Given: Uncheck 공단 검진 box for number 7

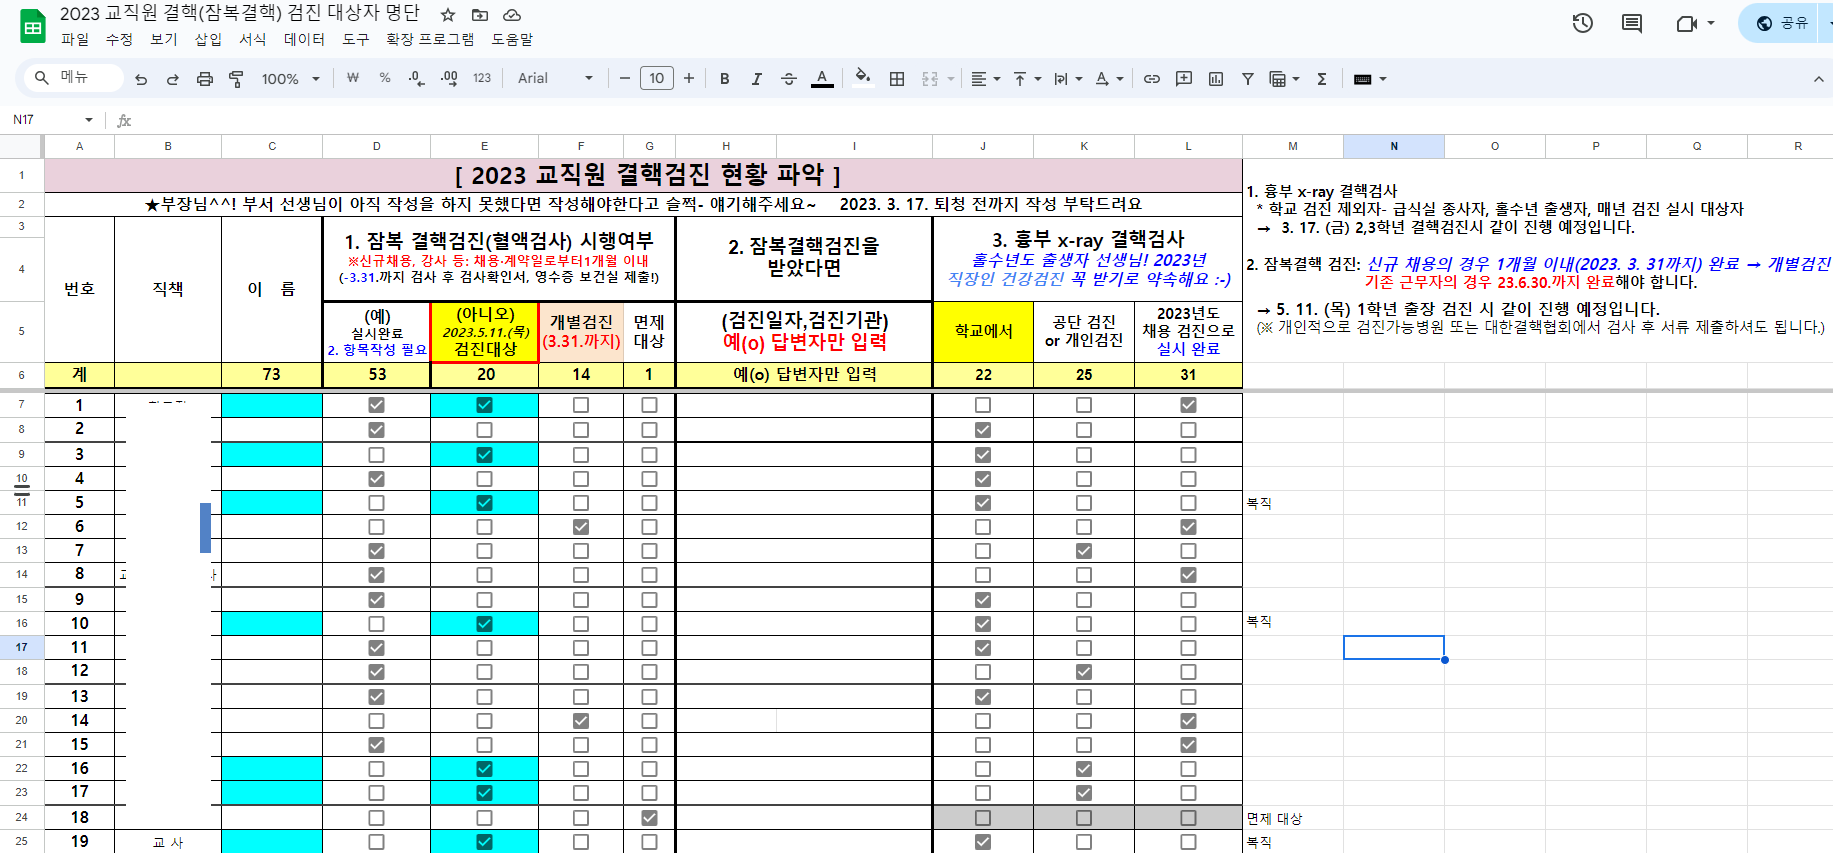Looking at the screenshot, I should pos(1084,551).
